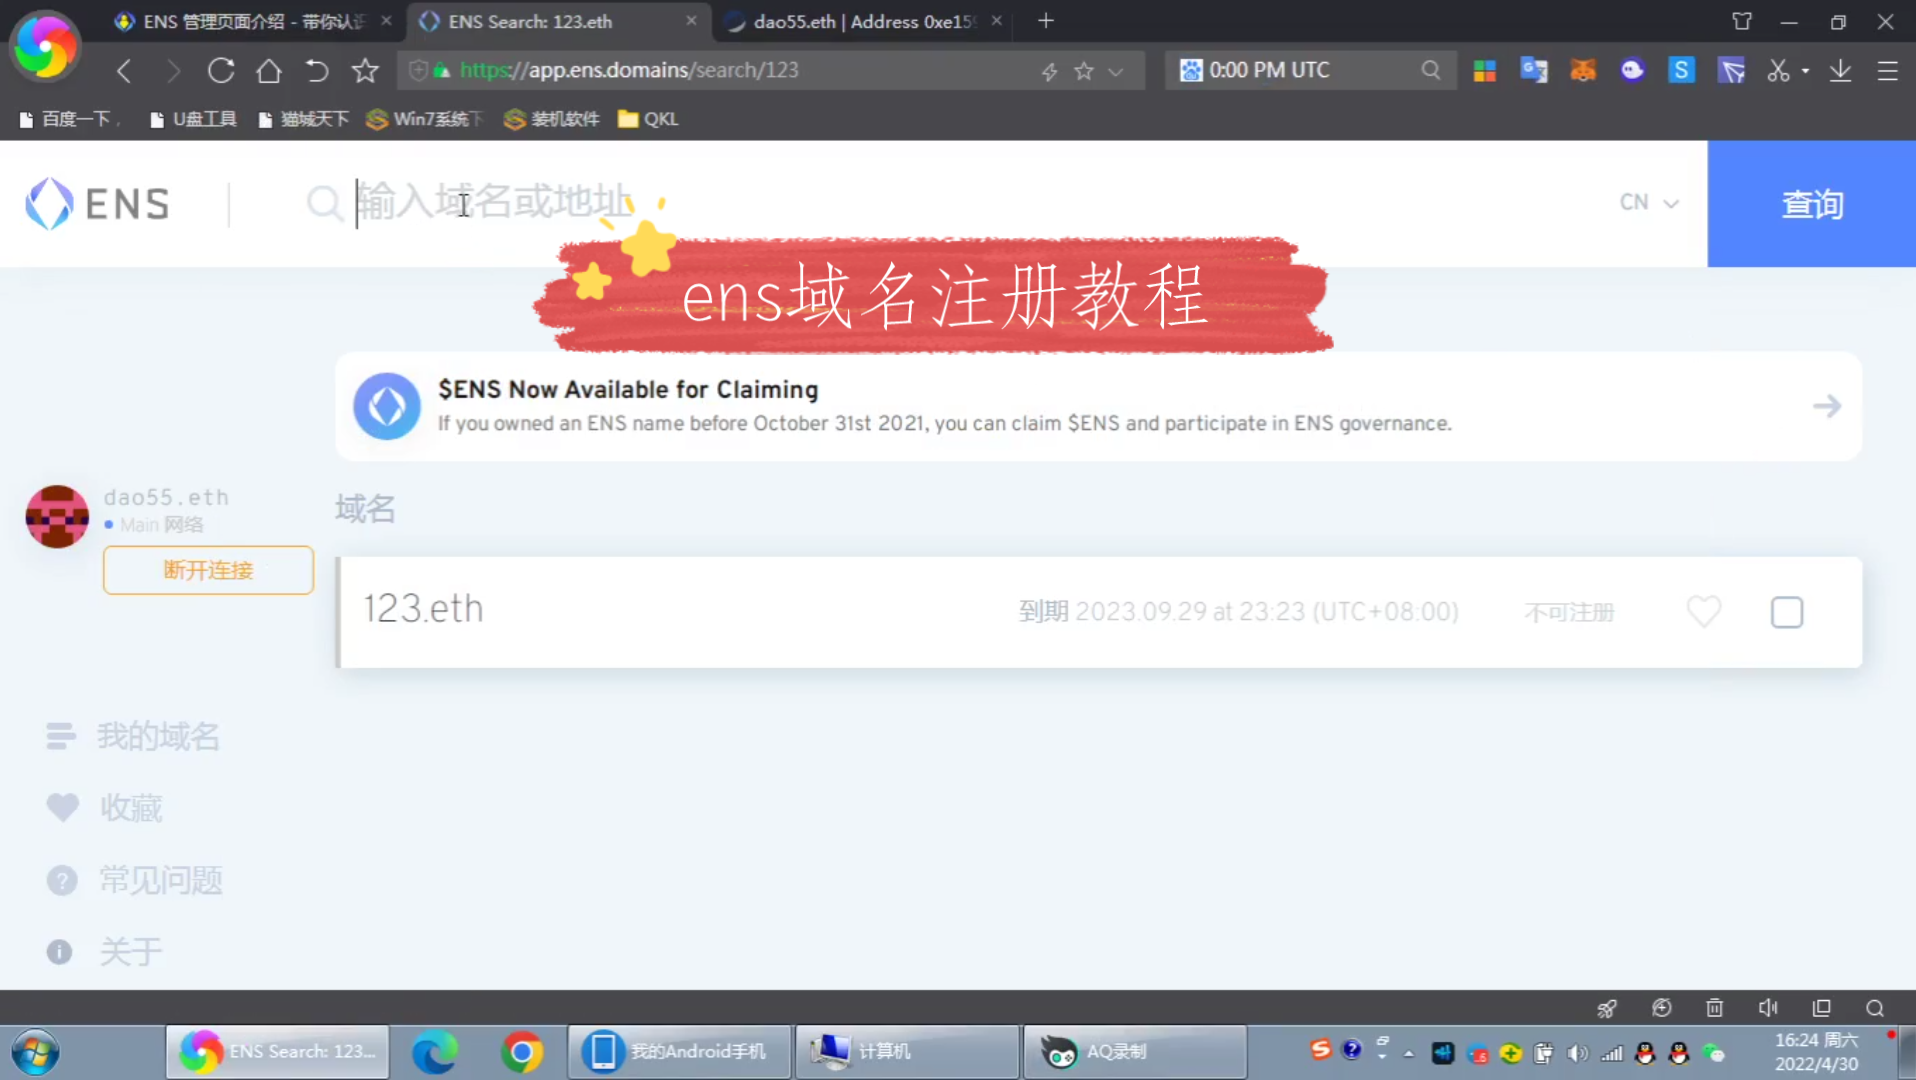Open the browser hamburger menu
This screenshot has height=1080, width=1916.
point(1887,71)
